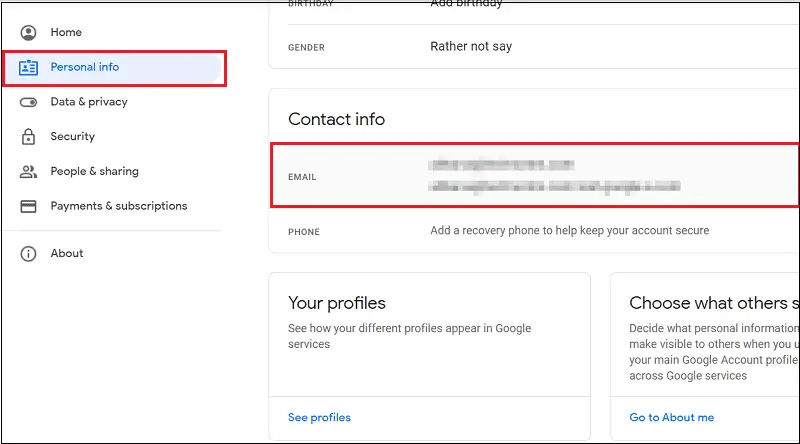Click the EMAIL label
Viewport: 800px width, 444px height.
(x=302, y=177)
